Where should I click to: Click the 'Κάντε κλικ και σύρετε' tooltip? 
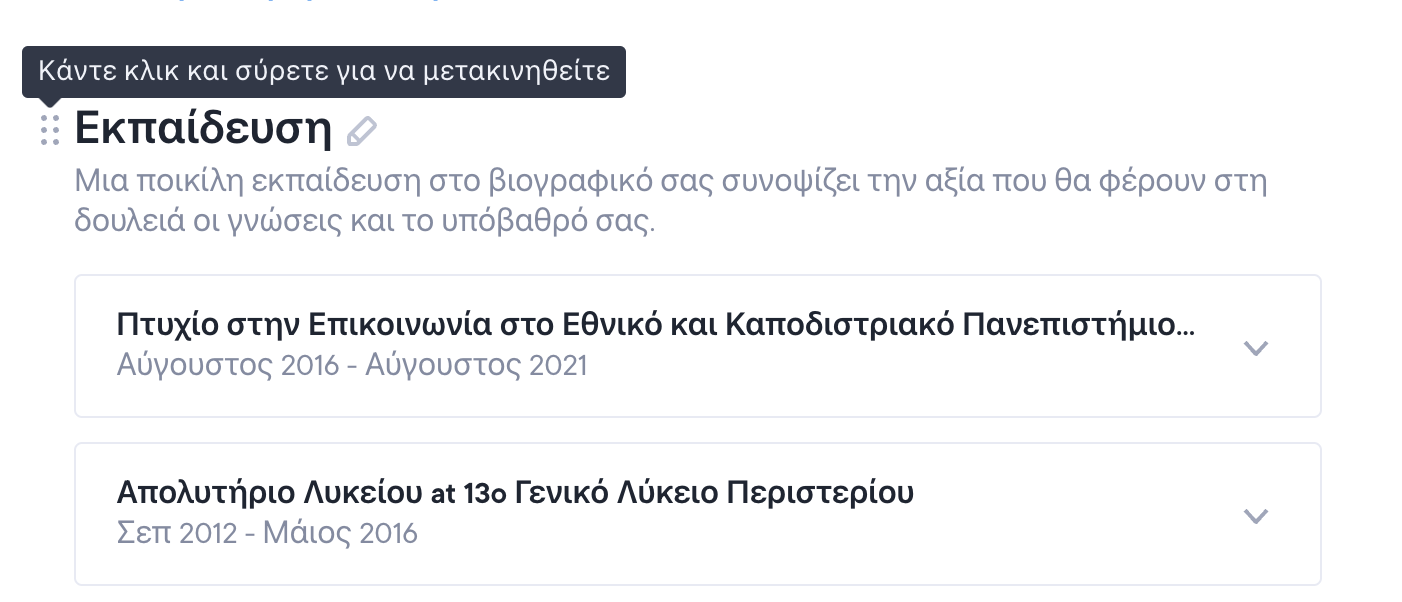click(323, 72)
